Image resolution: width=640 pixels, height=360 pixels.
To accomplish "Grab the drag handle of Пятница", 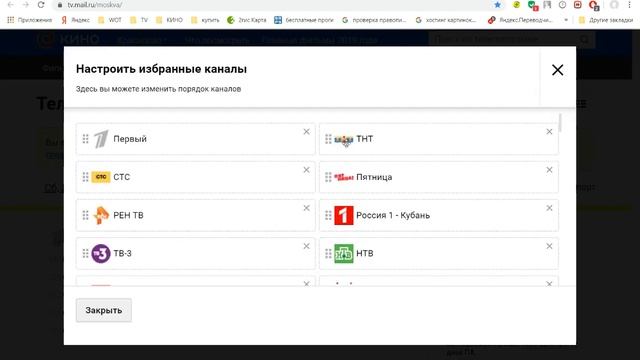I will point(328,177).
